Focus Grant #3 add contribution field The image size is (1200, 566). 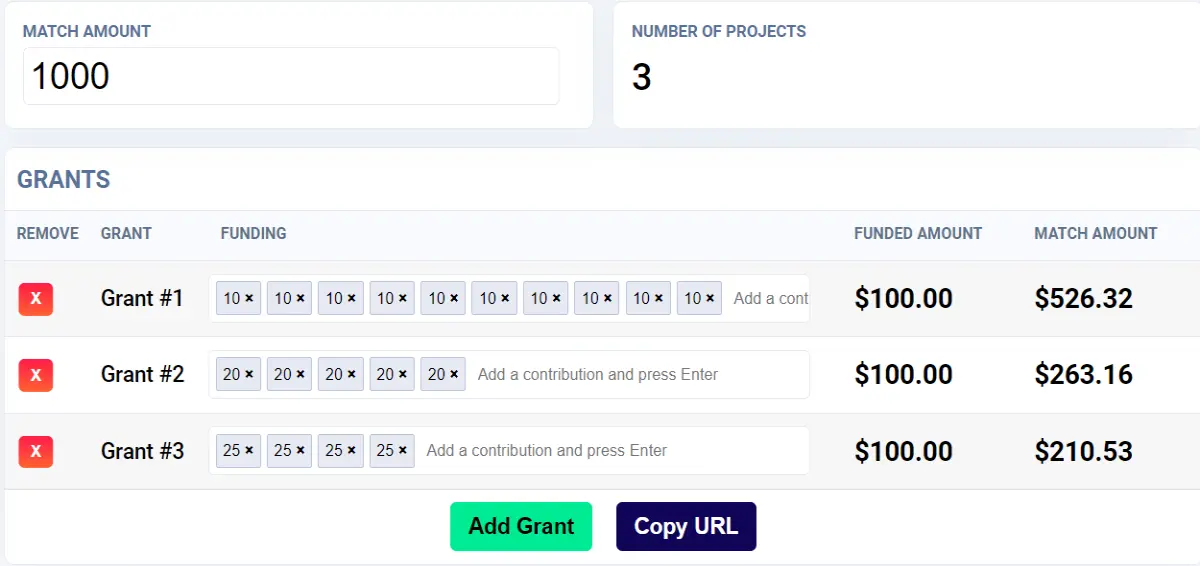click(612, 450)
